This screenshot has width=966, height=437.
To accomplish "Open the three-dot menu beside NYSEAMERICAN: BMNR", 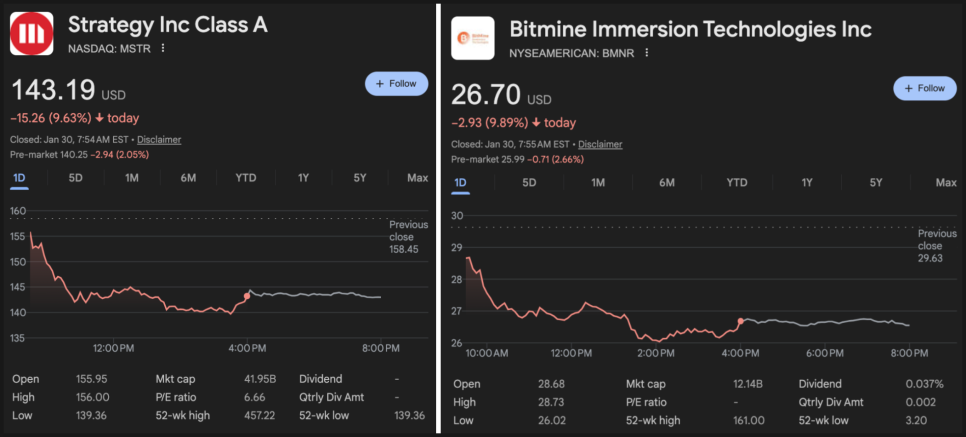I will 647,52.
